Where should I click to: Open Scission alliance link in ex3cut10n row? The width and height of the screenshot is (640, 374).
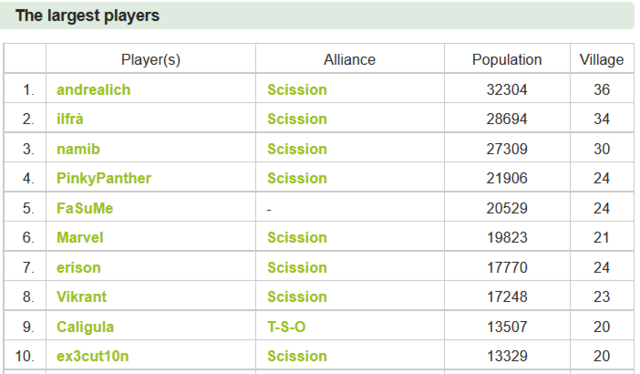point(297,356)
